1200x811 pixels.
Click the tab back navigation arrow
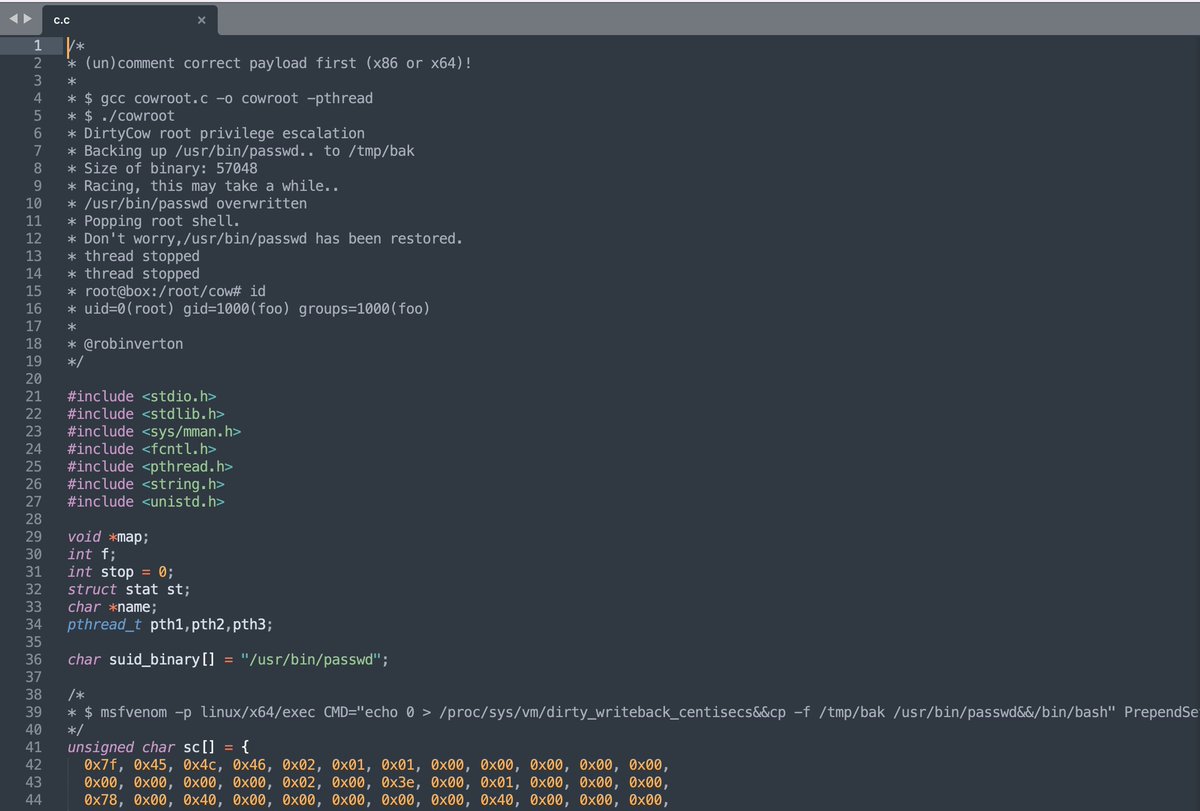pos(13,19)
